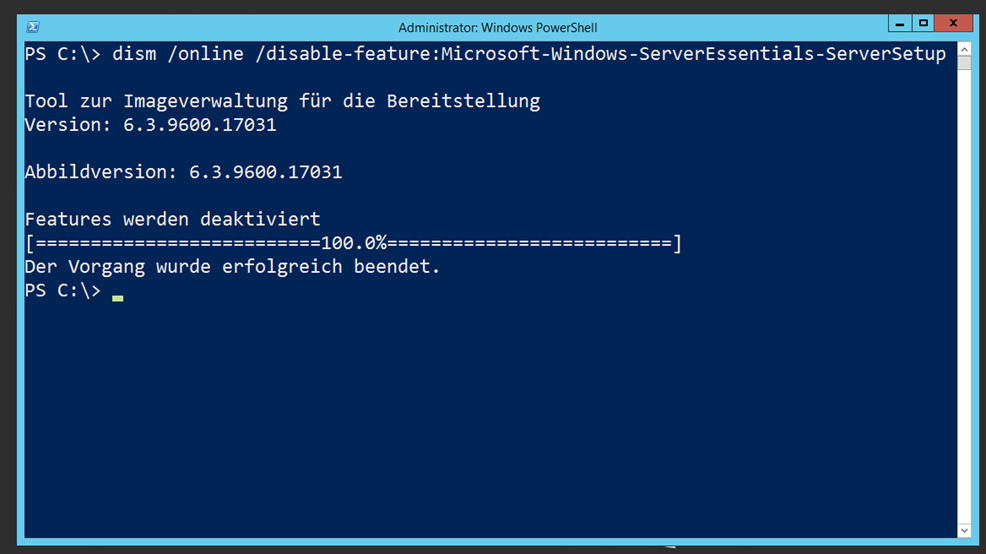Click the scrollbar up arrow
This screenshot has width=986, height=554.
click(x=964, y=49)
